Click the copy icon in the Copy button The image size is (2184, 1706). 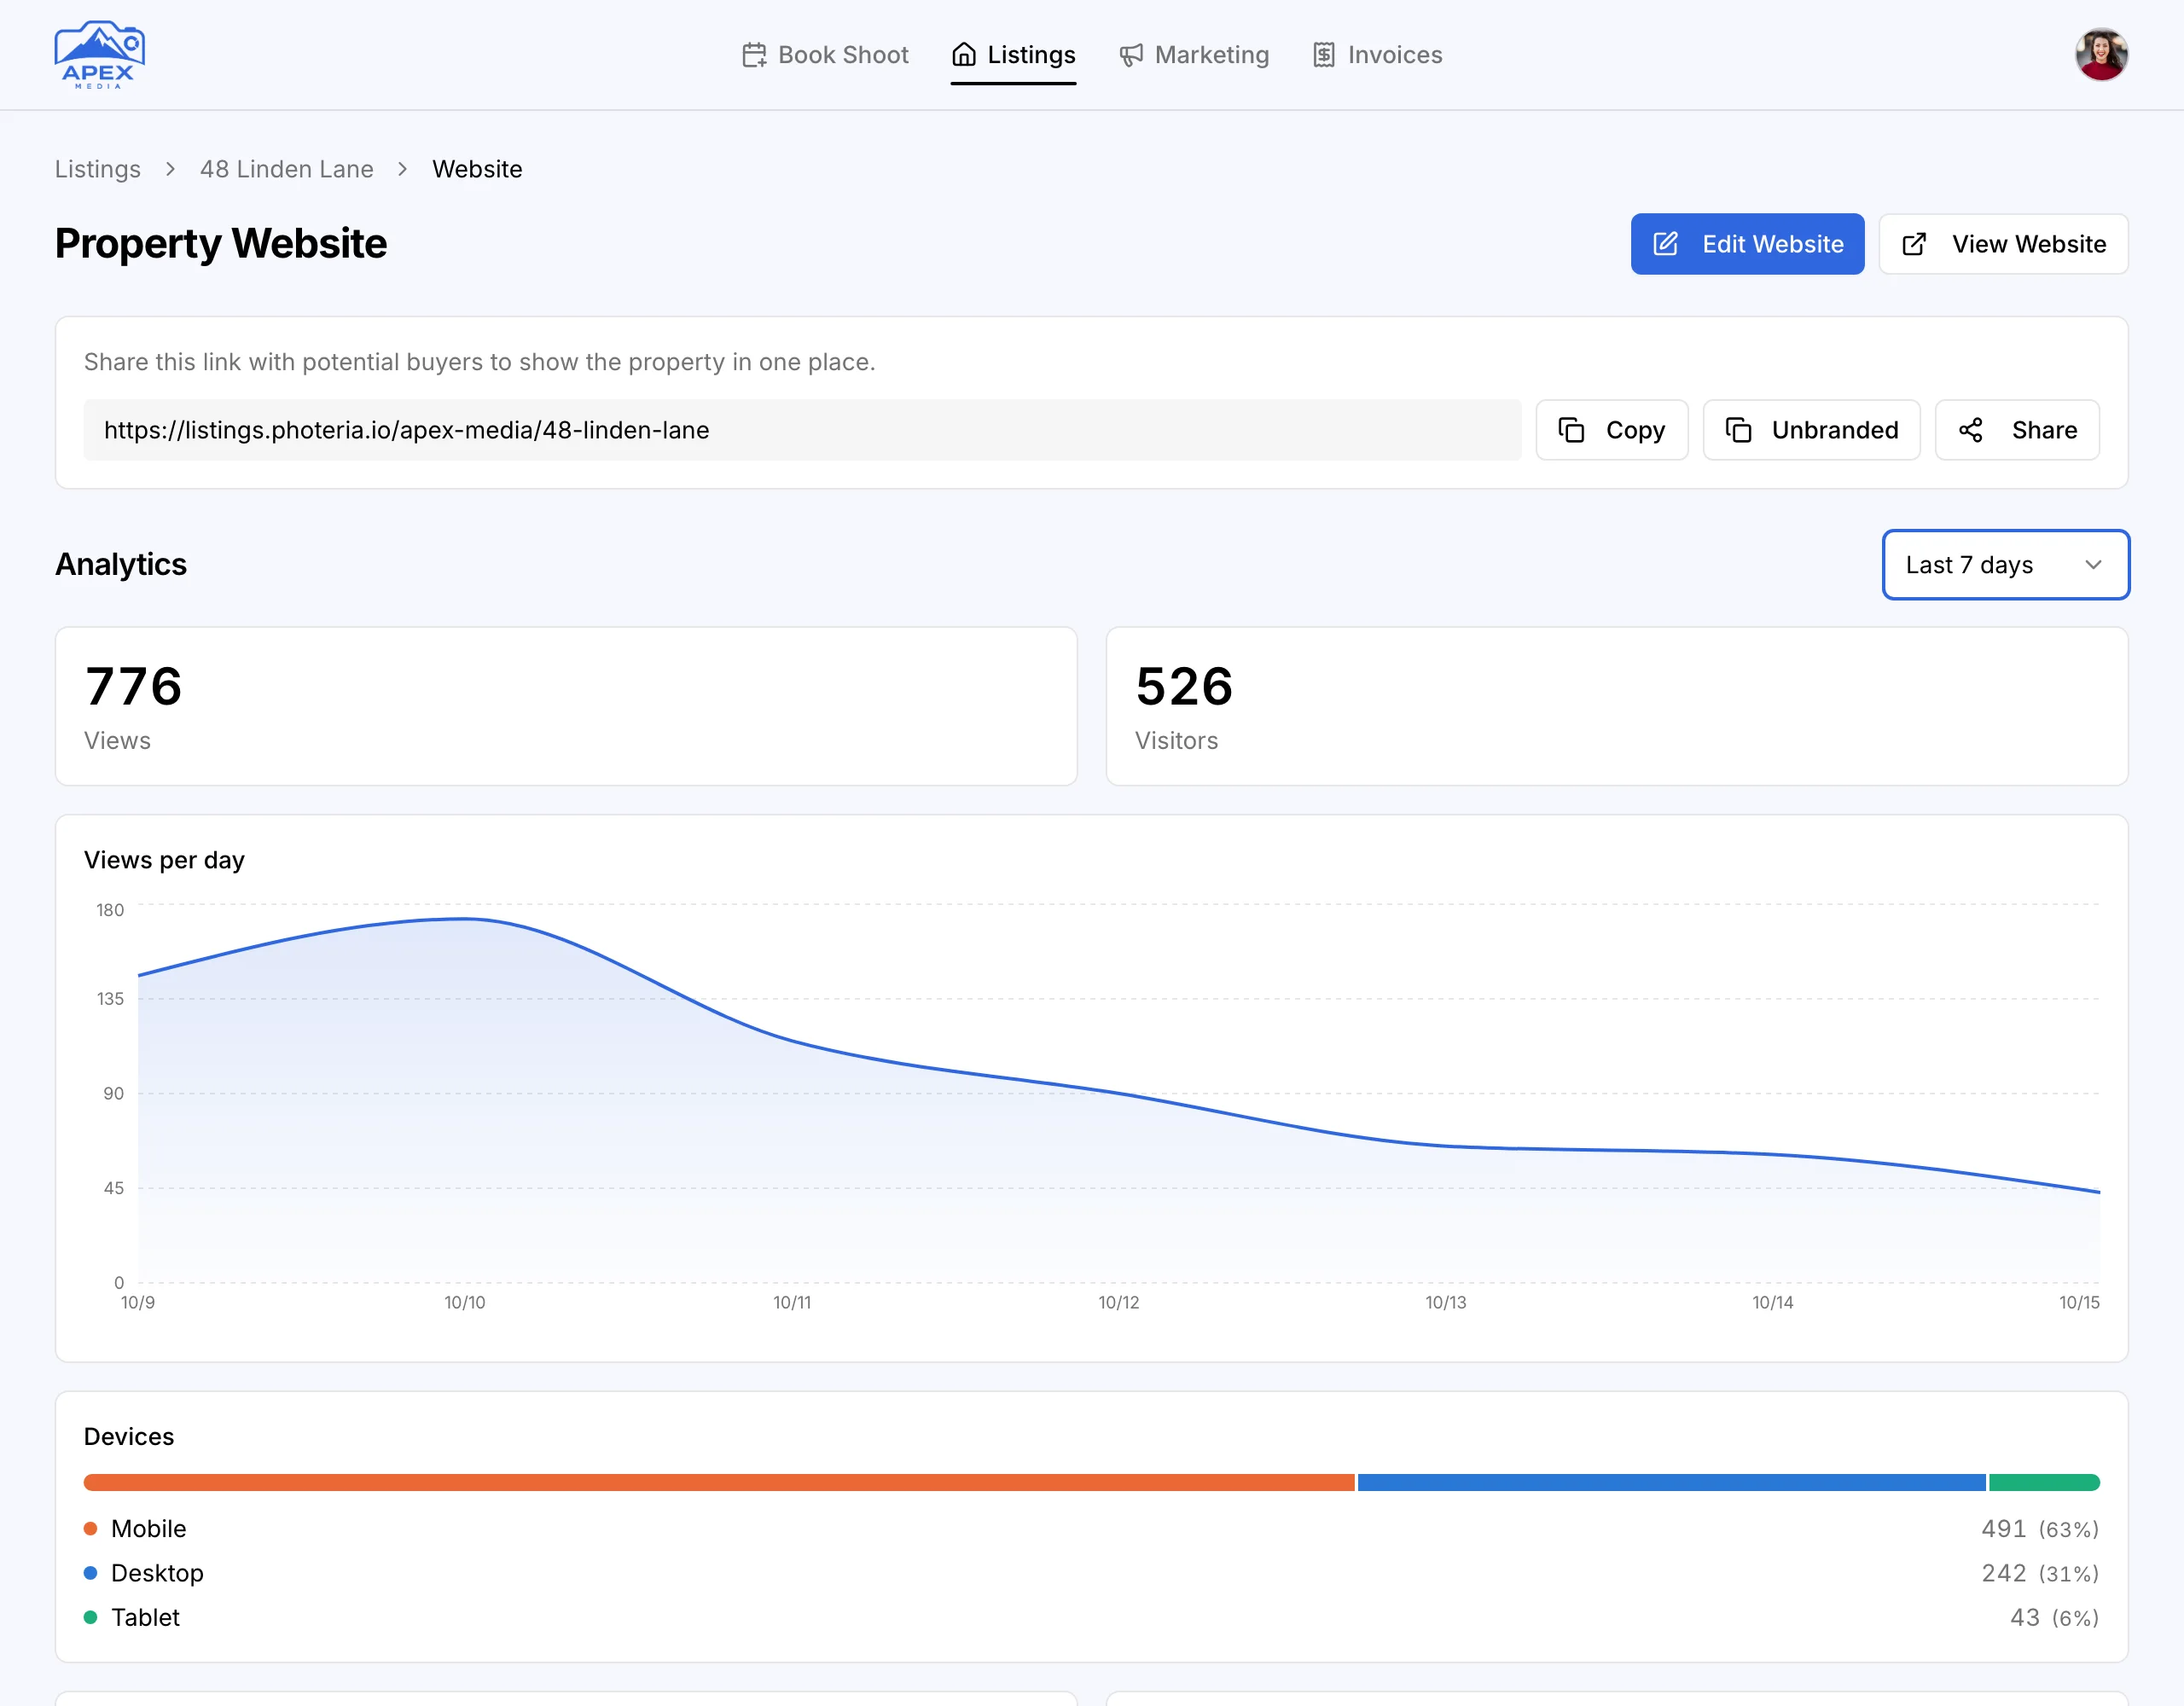(1571, 430)
